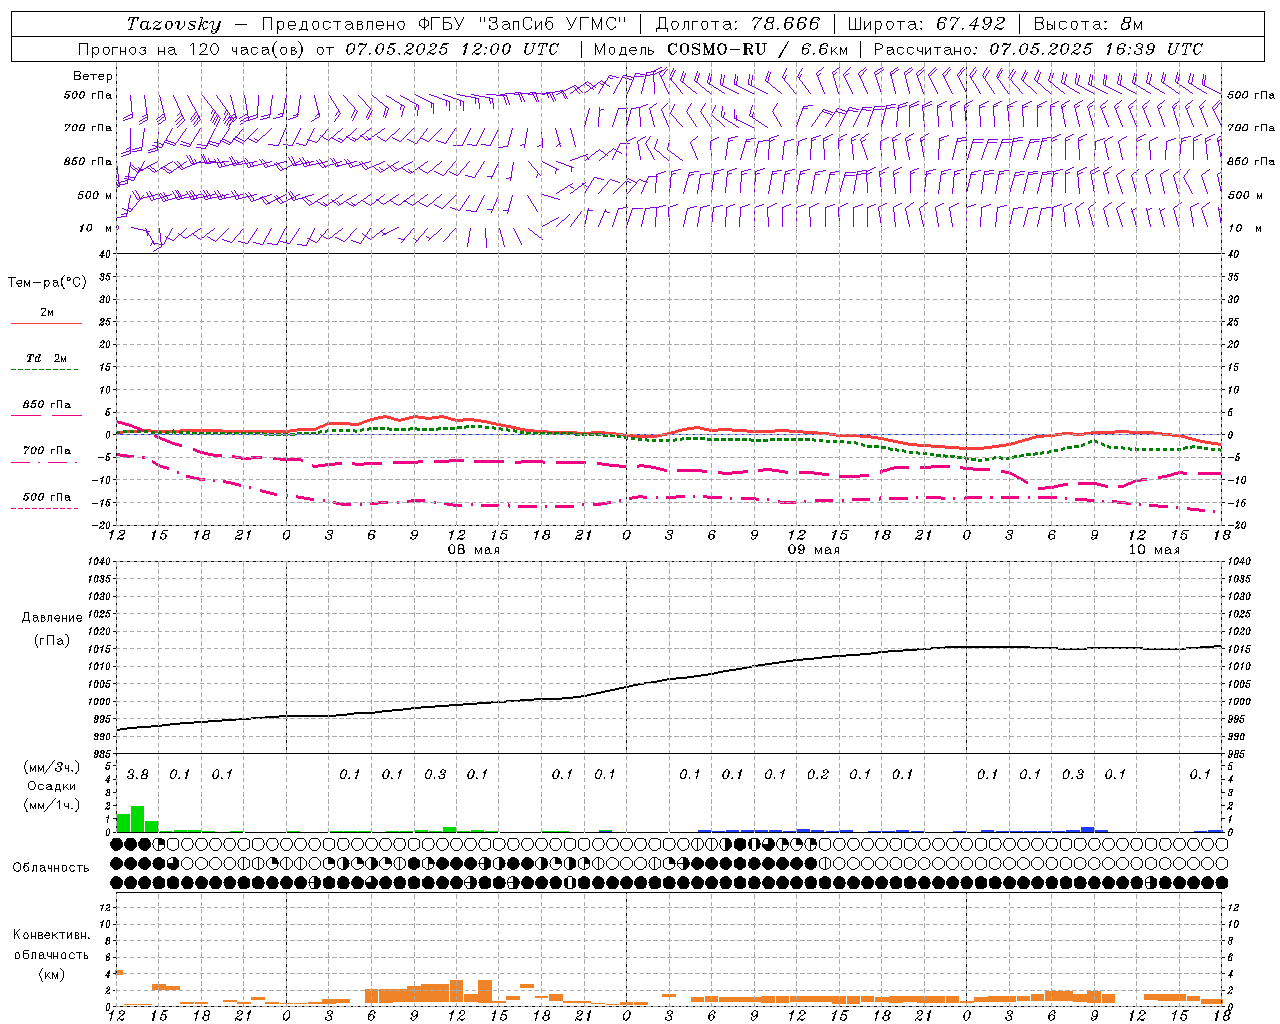Click "1040" on the left pressure axis

pyautogui.click(x=100, y=562)
